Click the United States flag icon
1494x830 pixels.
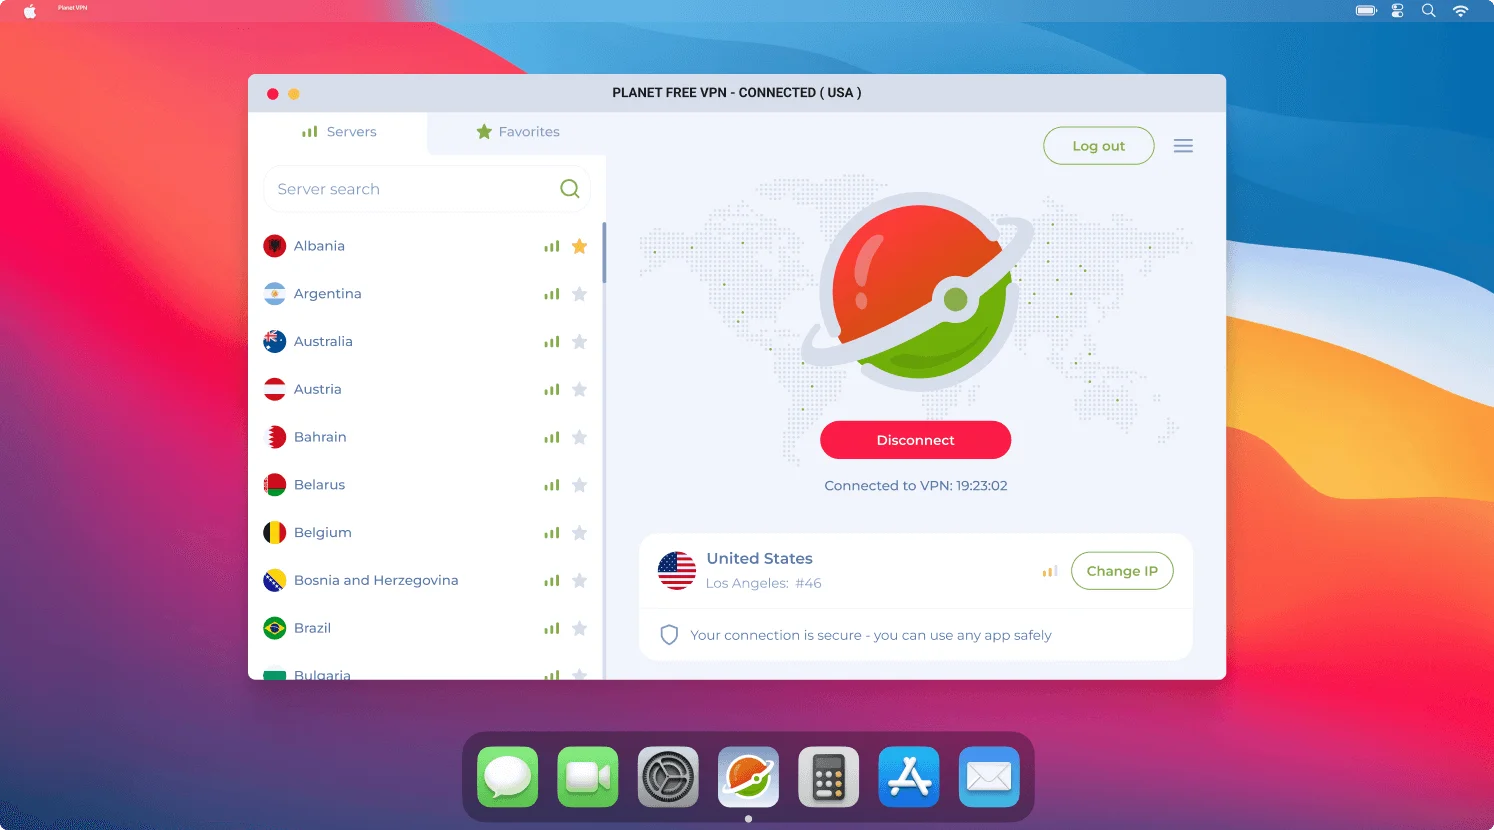click(677, 571)
